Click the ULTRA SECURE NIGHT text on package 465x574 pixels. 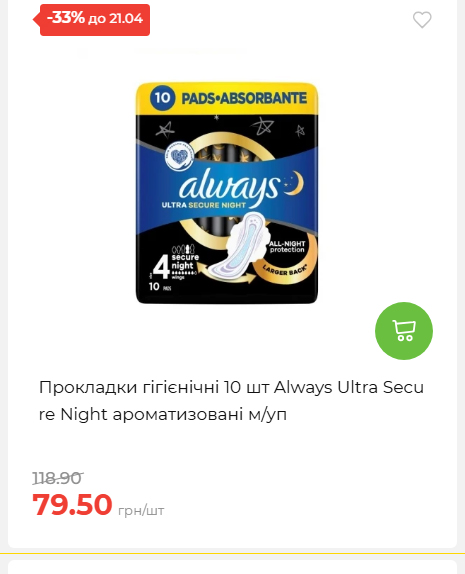tap(204, 205)
